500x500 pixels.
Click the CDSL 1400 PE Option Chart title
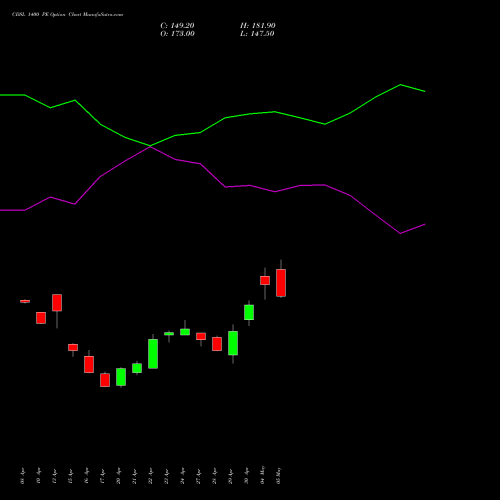[68, 15]
